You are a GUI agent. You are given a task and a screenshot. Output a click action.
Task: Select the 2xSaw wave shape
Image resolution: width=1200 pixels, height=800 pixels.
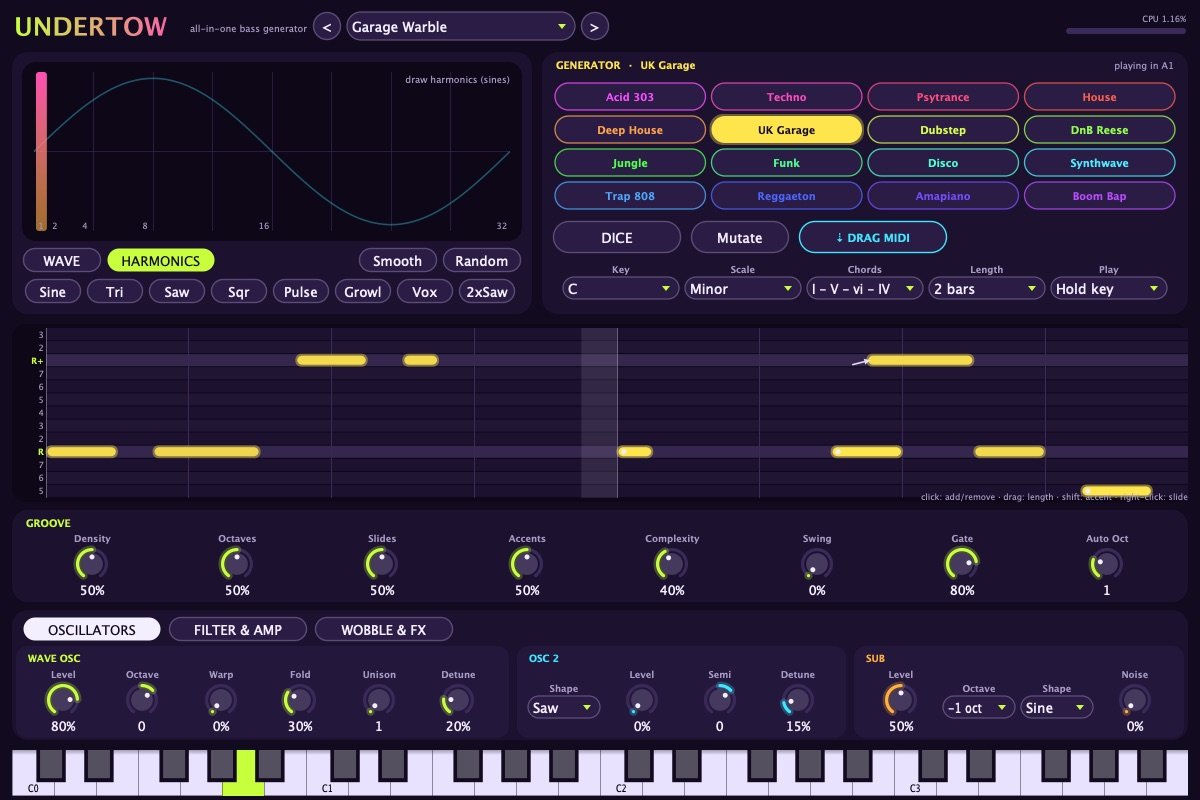pos(487,292)
